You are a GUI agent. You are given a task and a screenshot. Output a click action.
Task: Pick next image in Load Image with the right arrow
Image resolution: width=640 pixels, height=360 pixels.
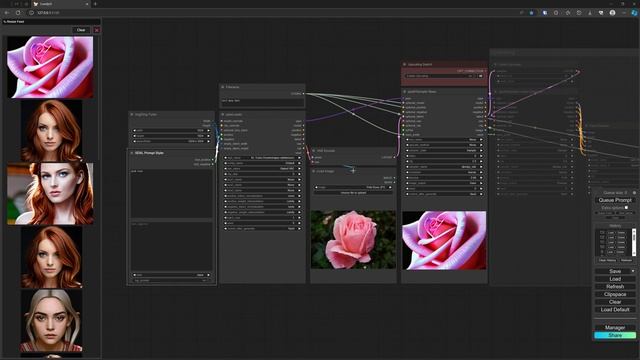[390, 187]
